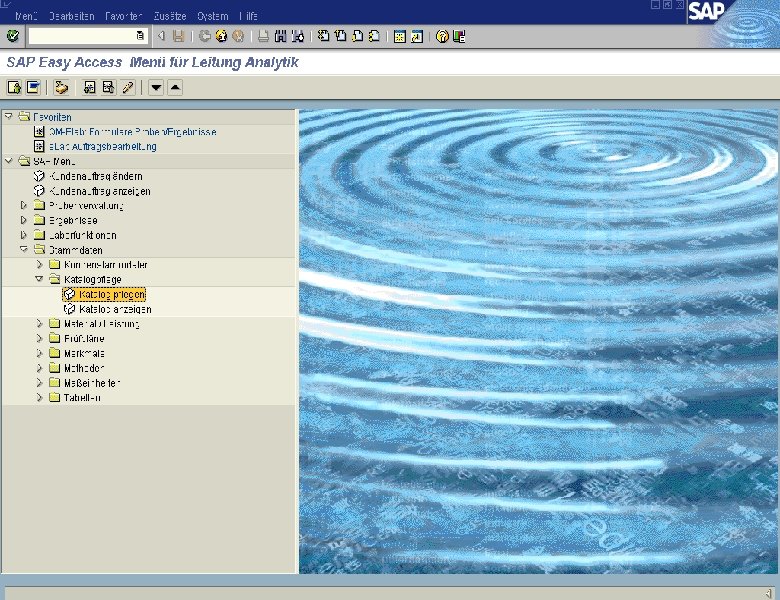The height and width of the screenshot is (600, 780).
Task: Open a new session with the toolbar icon
Action: [399, 36]
